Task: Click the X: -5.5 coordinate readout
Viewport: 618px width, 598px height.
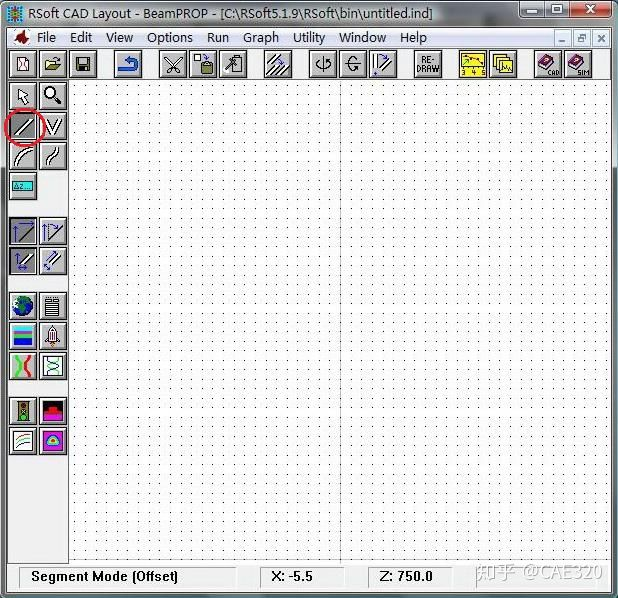Action: (x=292, y=576)
